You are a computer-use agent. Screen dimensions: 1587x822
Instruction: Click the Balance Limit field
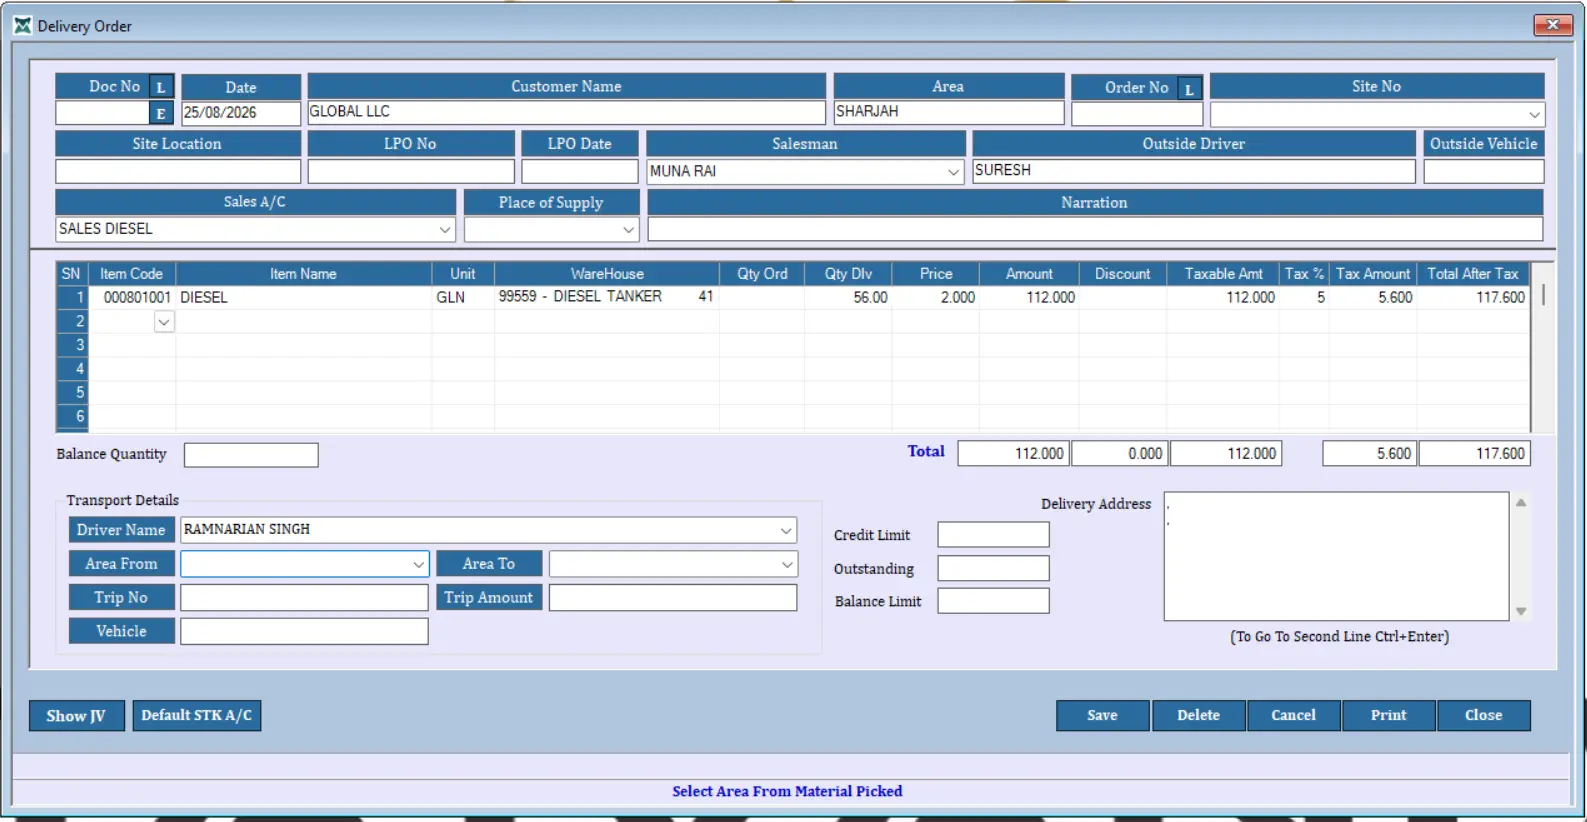point(993,601)
